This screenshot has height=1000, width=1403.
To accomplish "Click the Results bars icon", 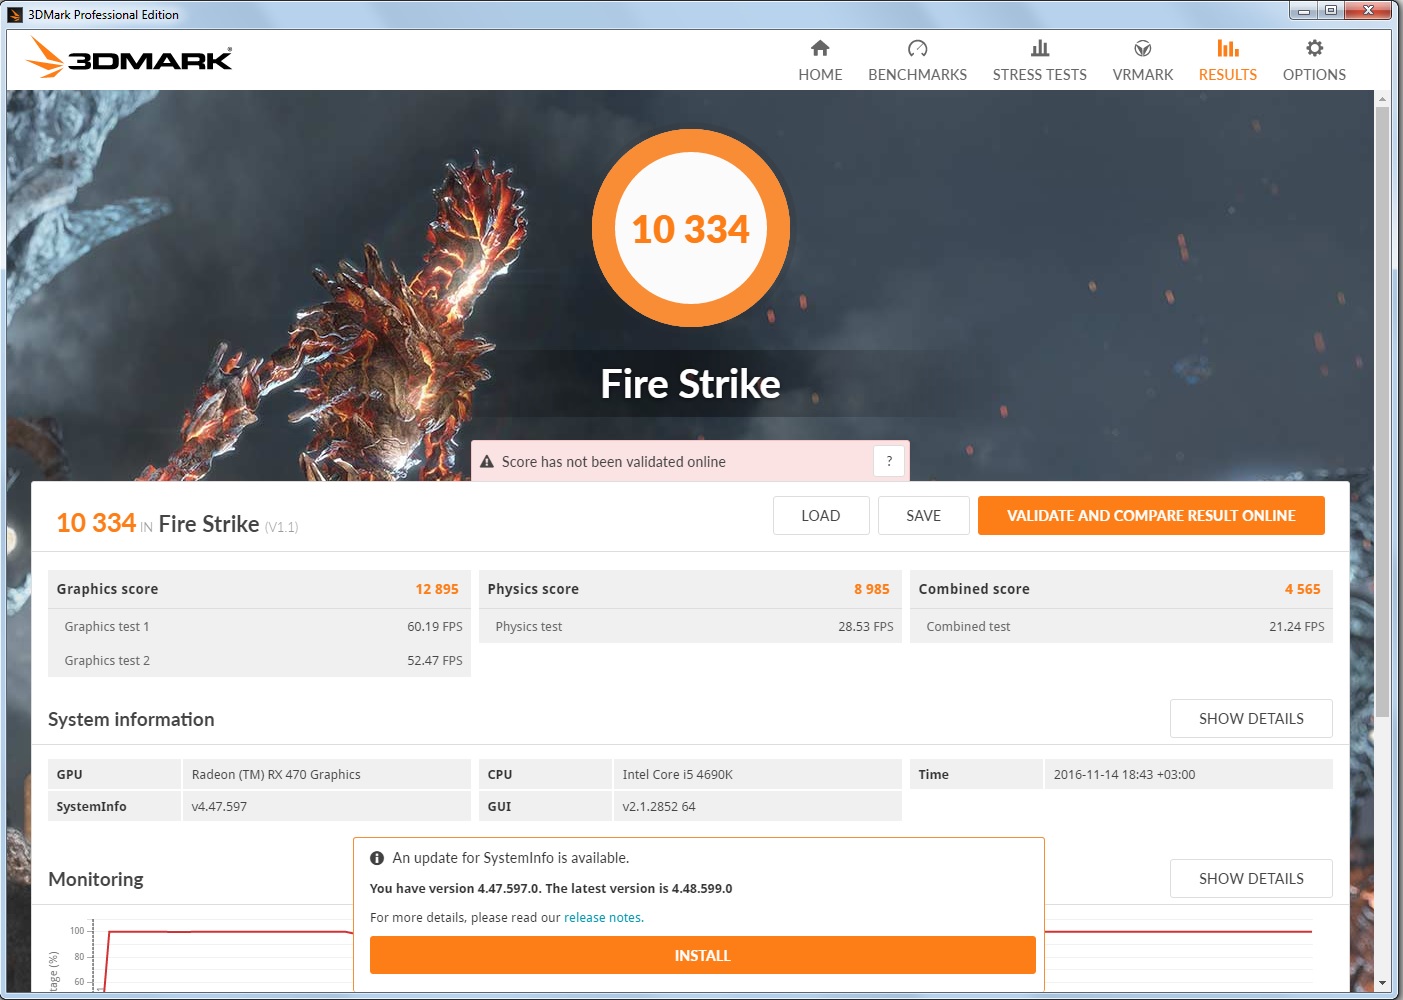I will (x=1228, y=48).
